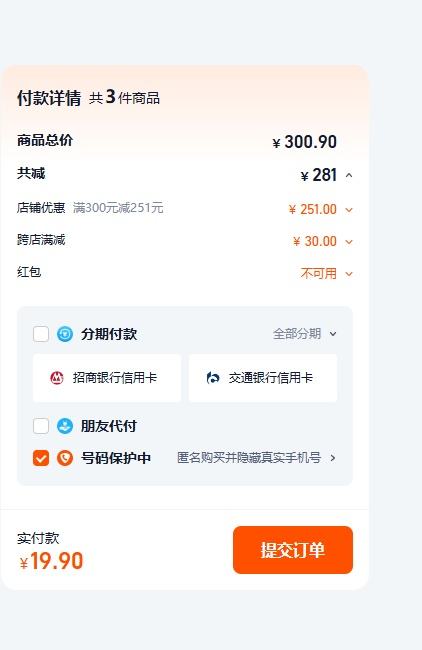
Task: Click the installment payment blue icon
Action: (x=65, y=334)
